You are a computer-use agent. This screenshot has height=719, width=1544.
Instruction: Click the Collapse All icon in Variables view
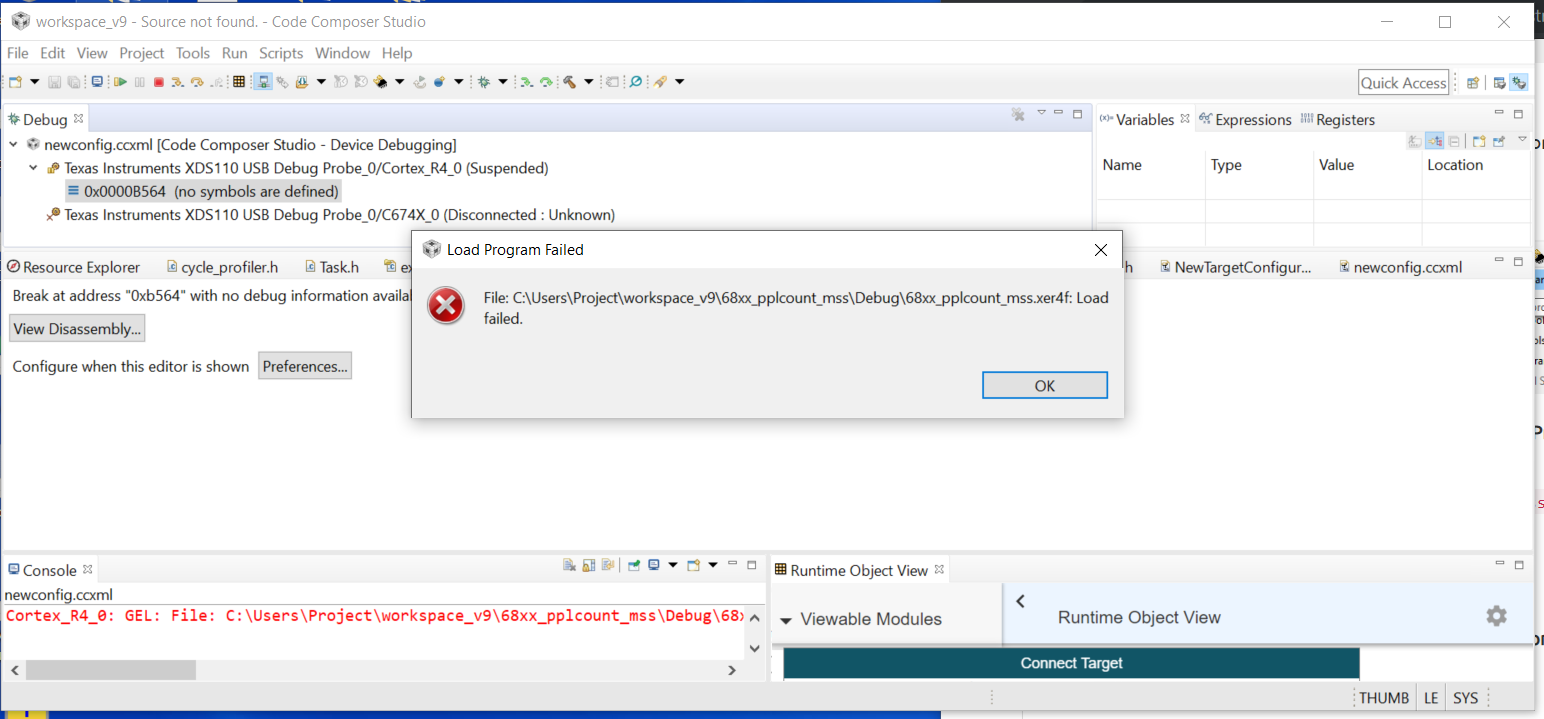pos(1454,141)
